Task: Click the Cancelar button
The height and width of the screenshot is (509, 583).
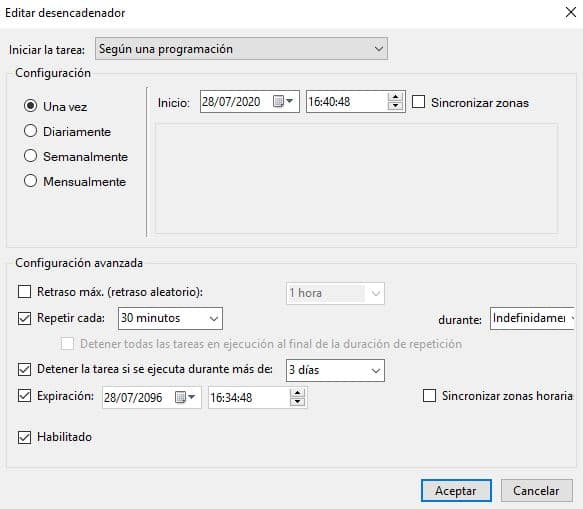Action: coord(537,491)
